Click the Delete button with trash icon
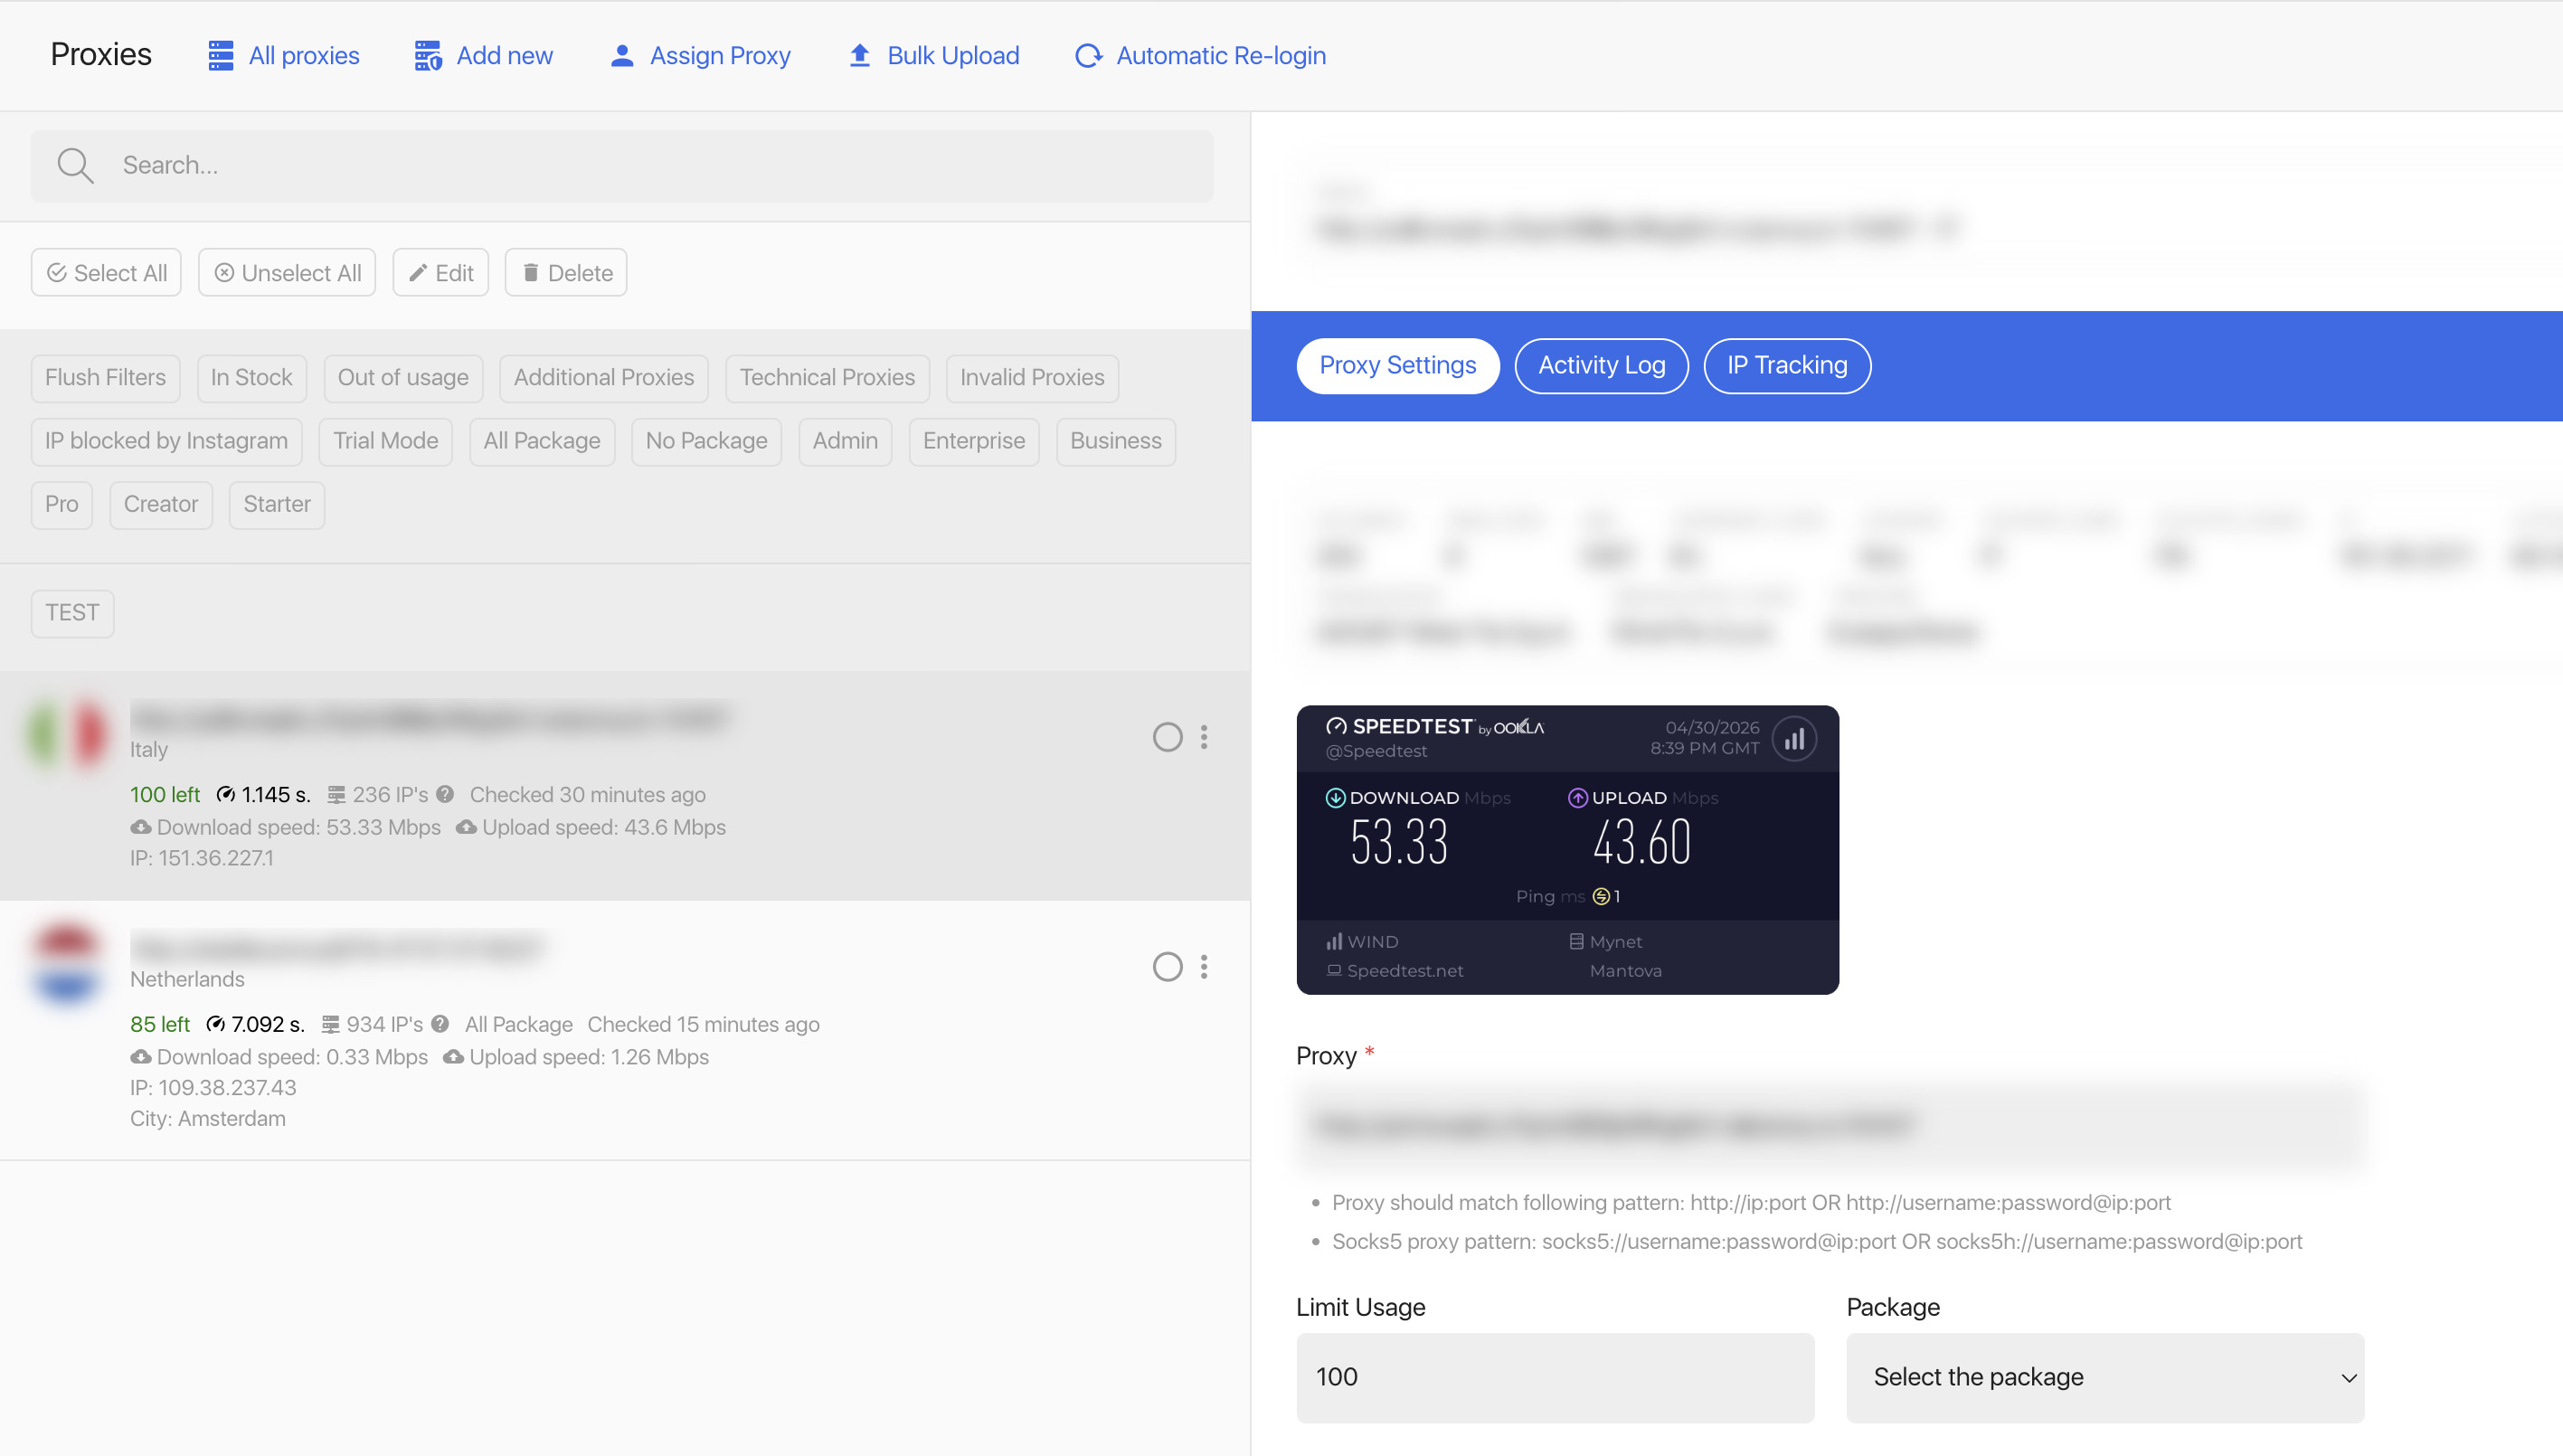The width and height of the screenshot is (2563, 1456). pyautogui.click(x=566, y=273)
